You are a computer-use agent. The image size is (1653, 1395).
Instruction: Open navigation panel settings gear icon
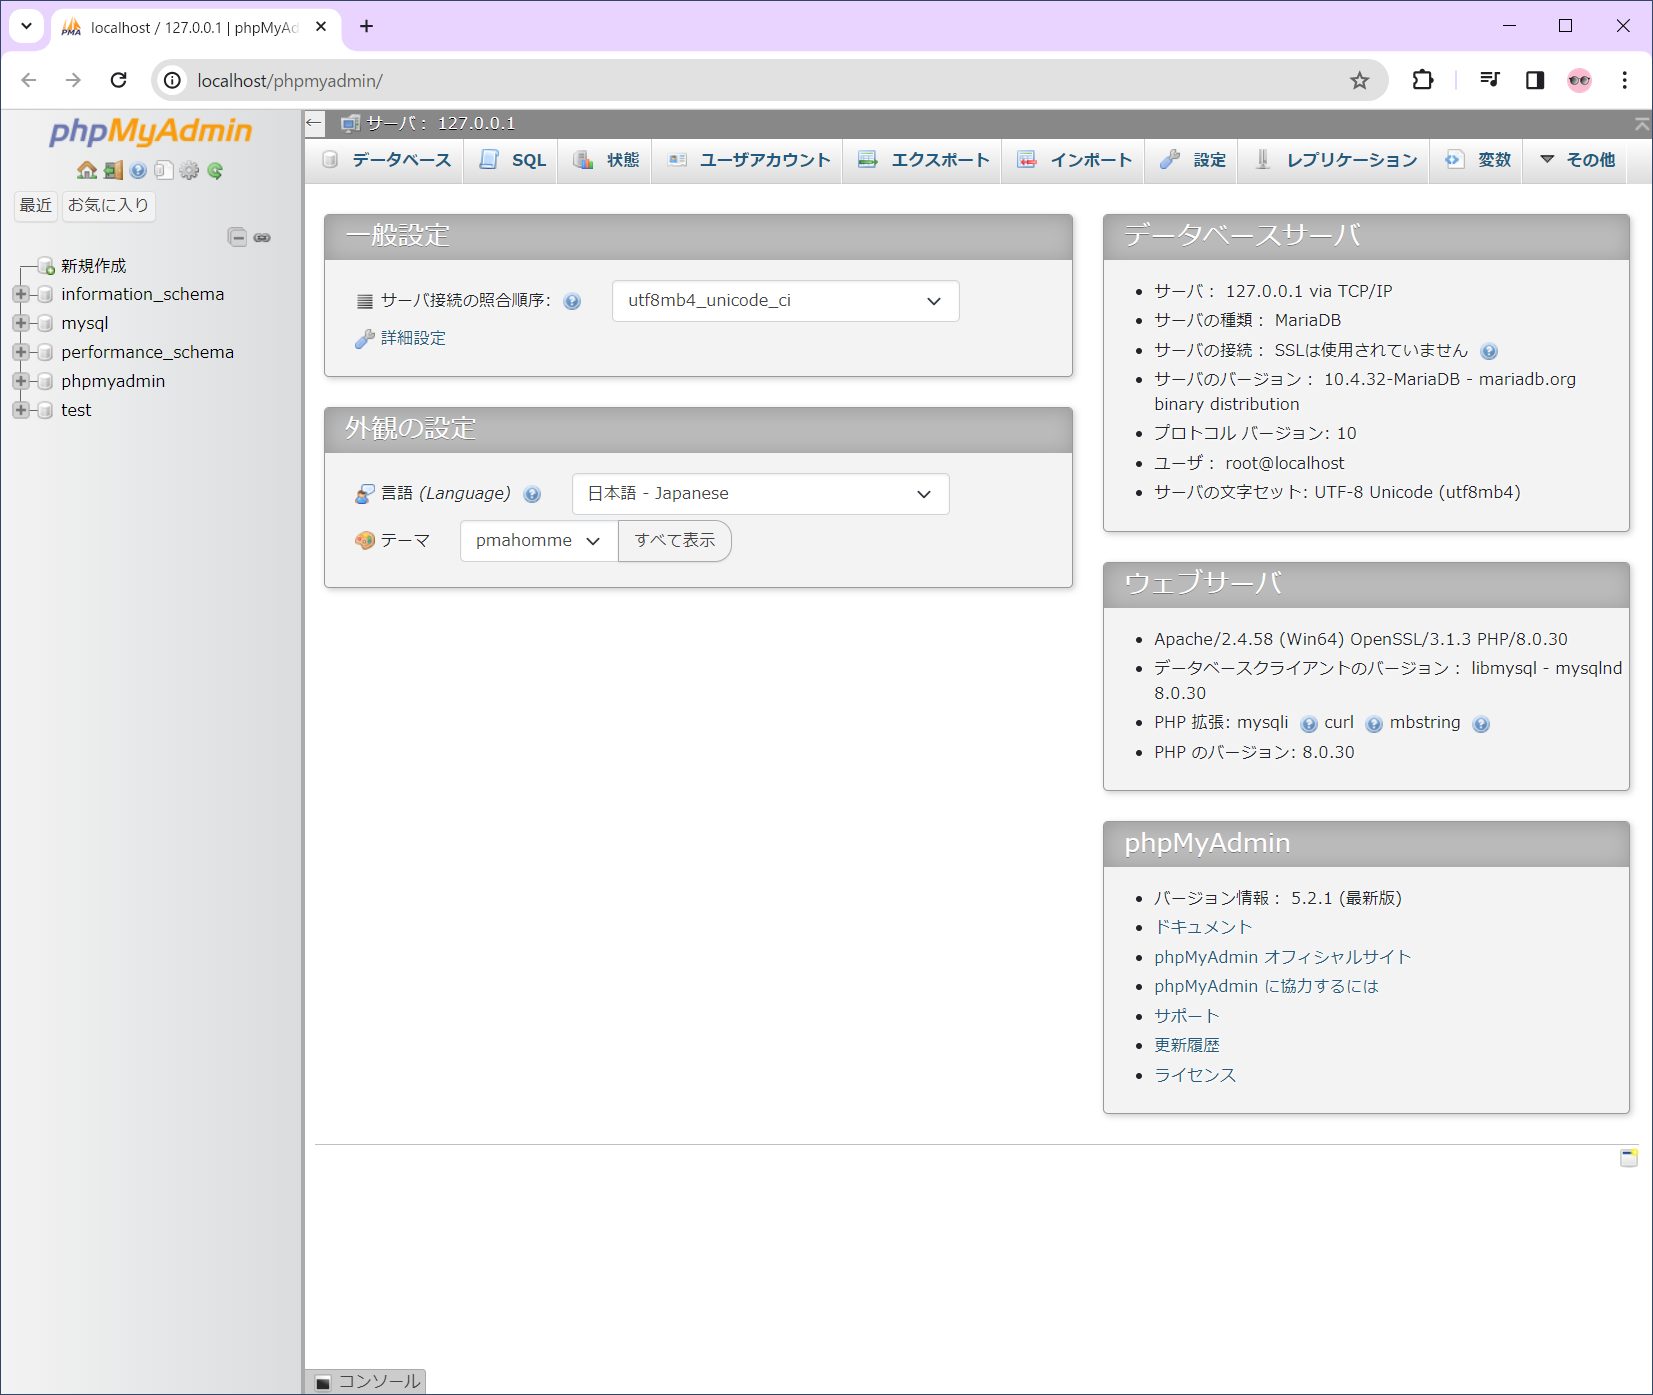coord(189,170)
